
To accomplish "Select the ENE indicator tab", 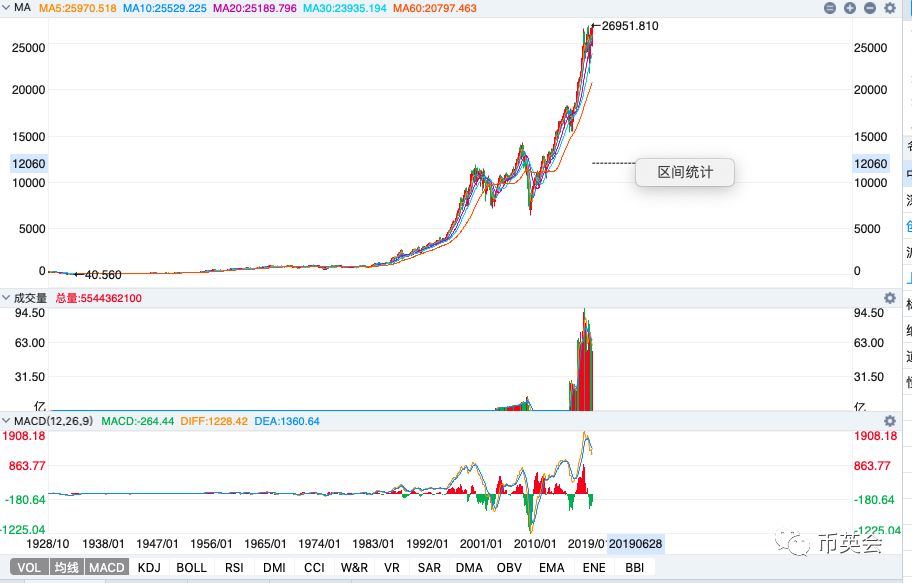I will tap(594, 567).
